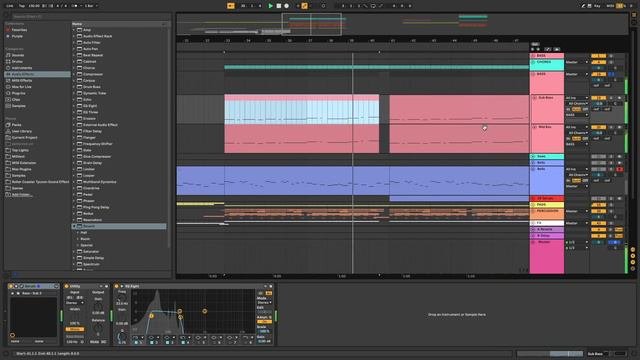640x360 pixels.
Task: Disarm the red Bells record arm button
Action: coord(620,169)
